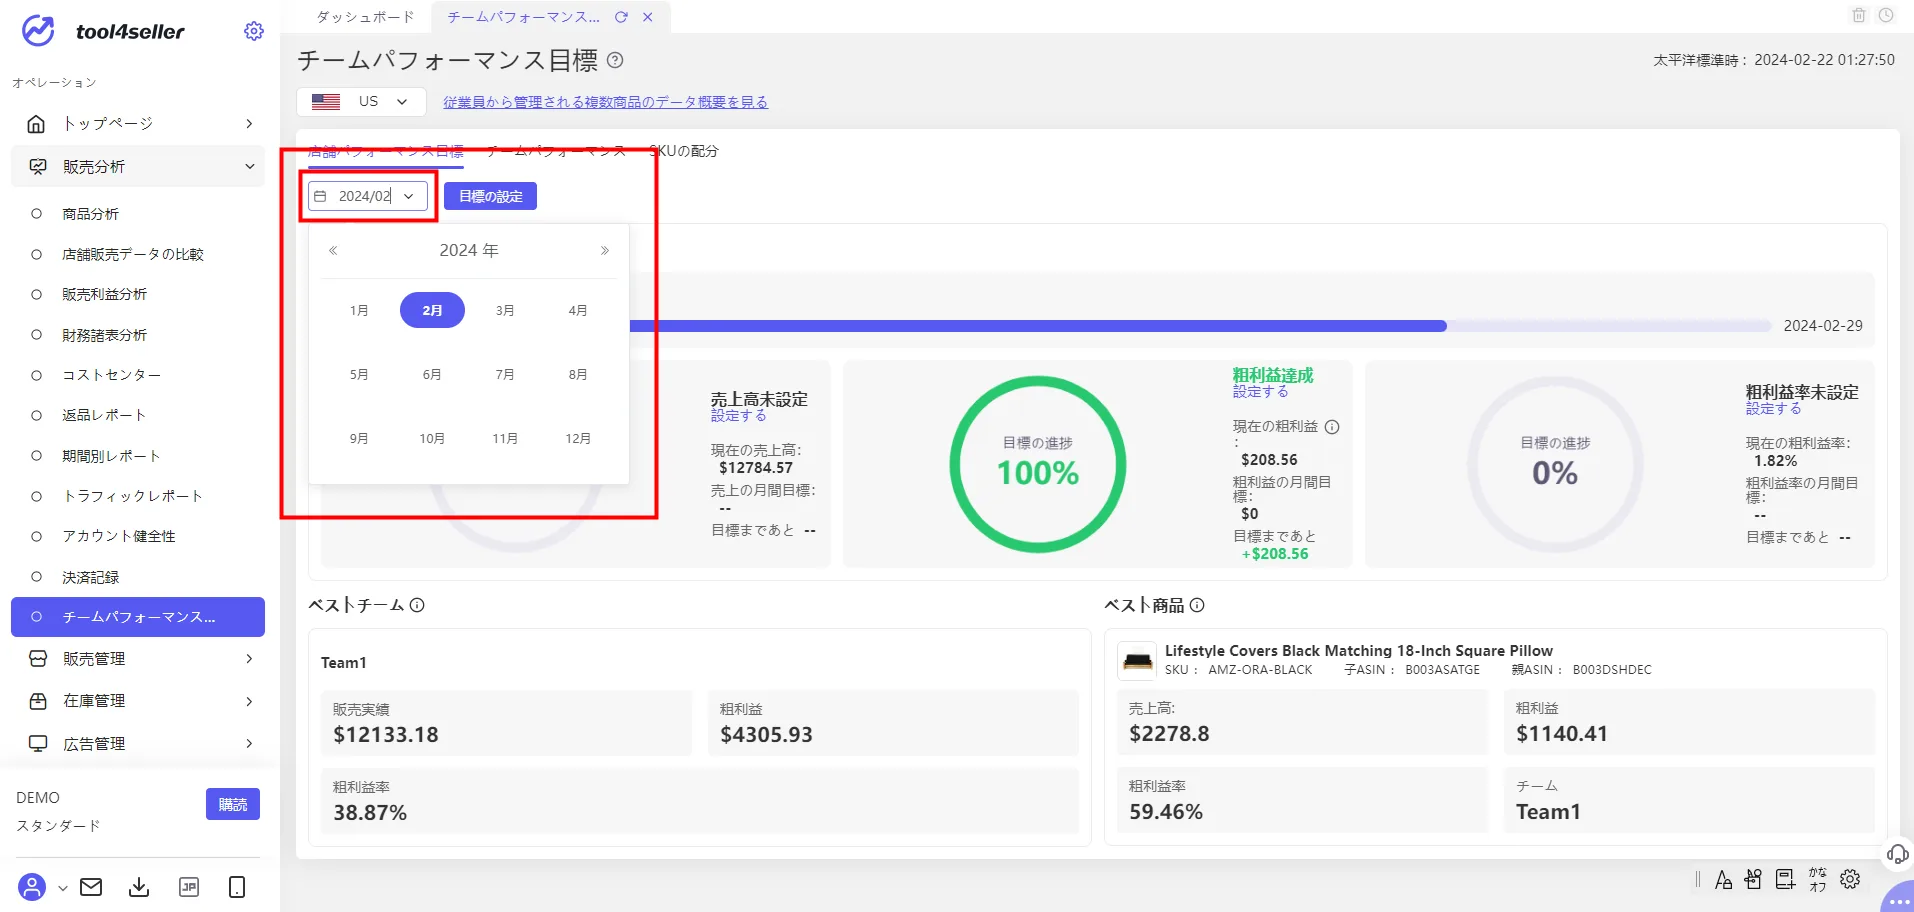Switch to the ダッシュボード tab
Image resolution: width=1914 pixels, height=912 pixels.
pos(365,17)
